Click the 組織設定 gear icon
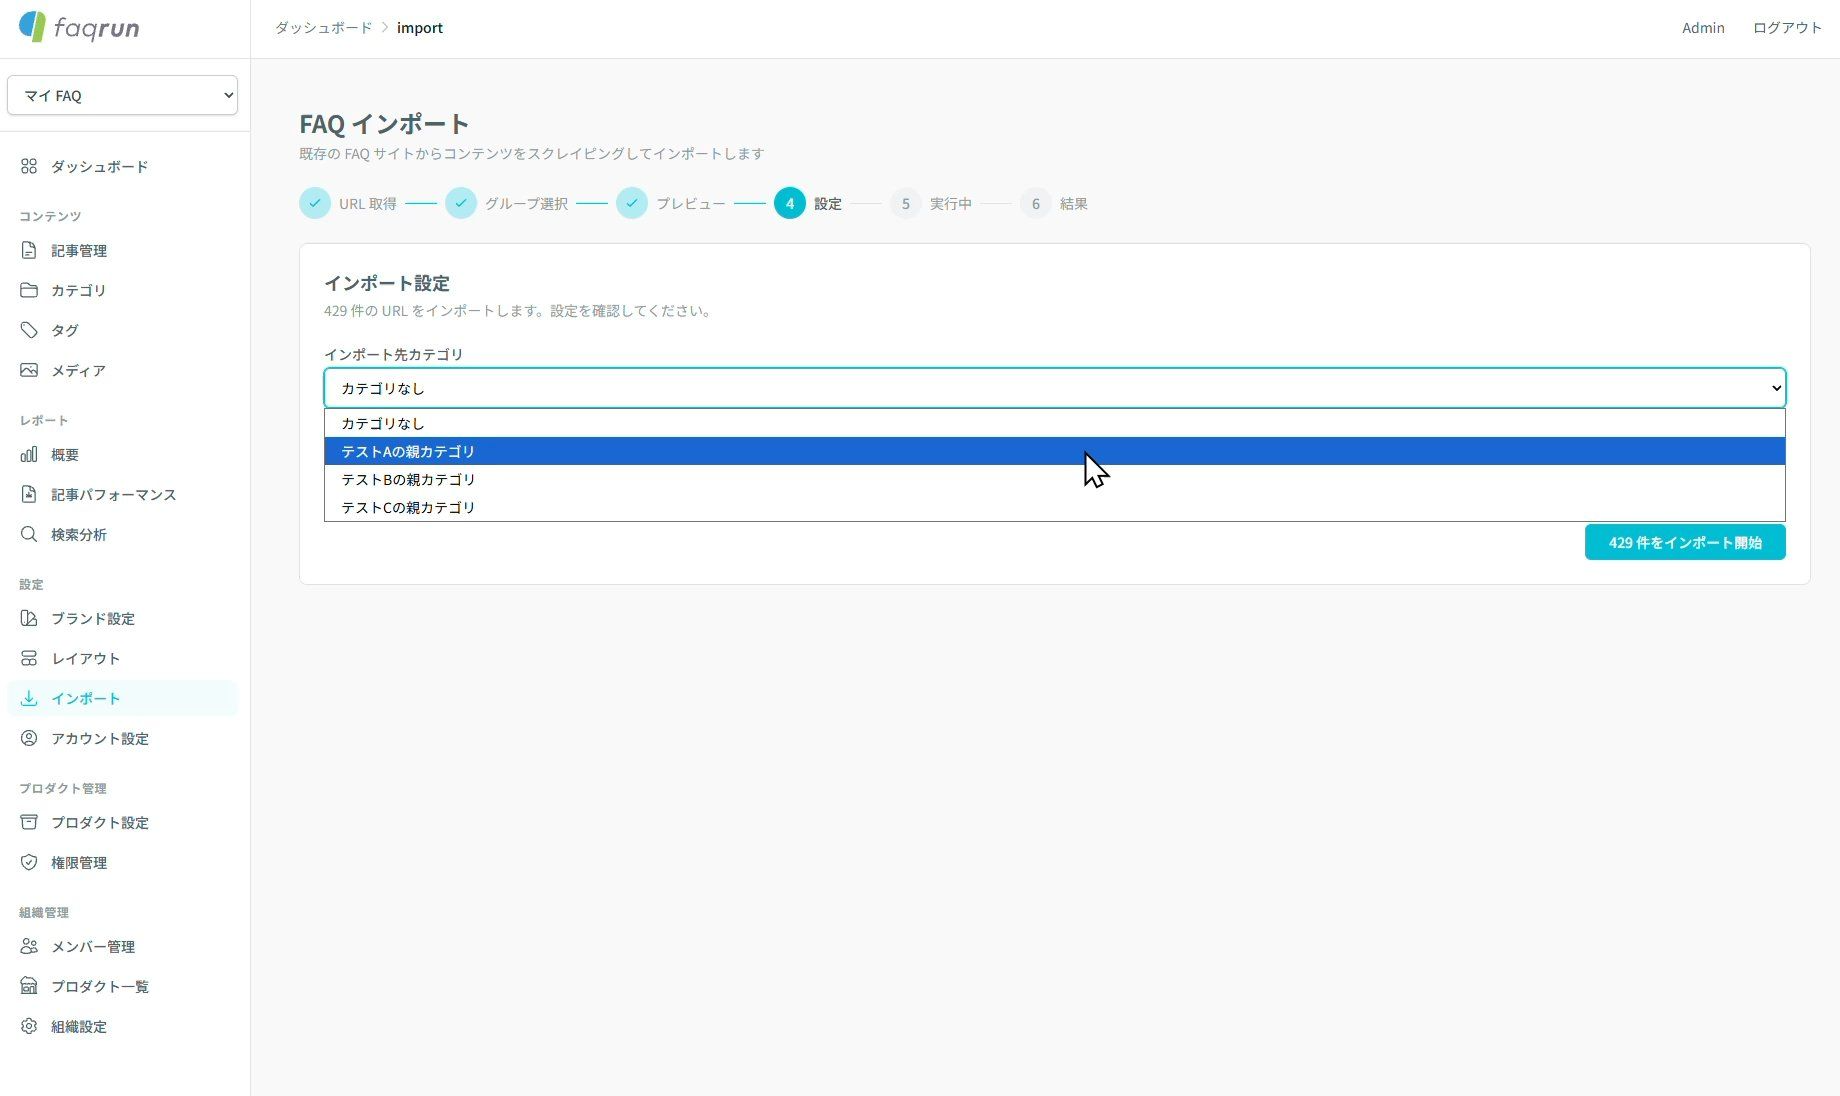This screenshot has width=1840, height=1096. click(x=29, y=1026)
